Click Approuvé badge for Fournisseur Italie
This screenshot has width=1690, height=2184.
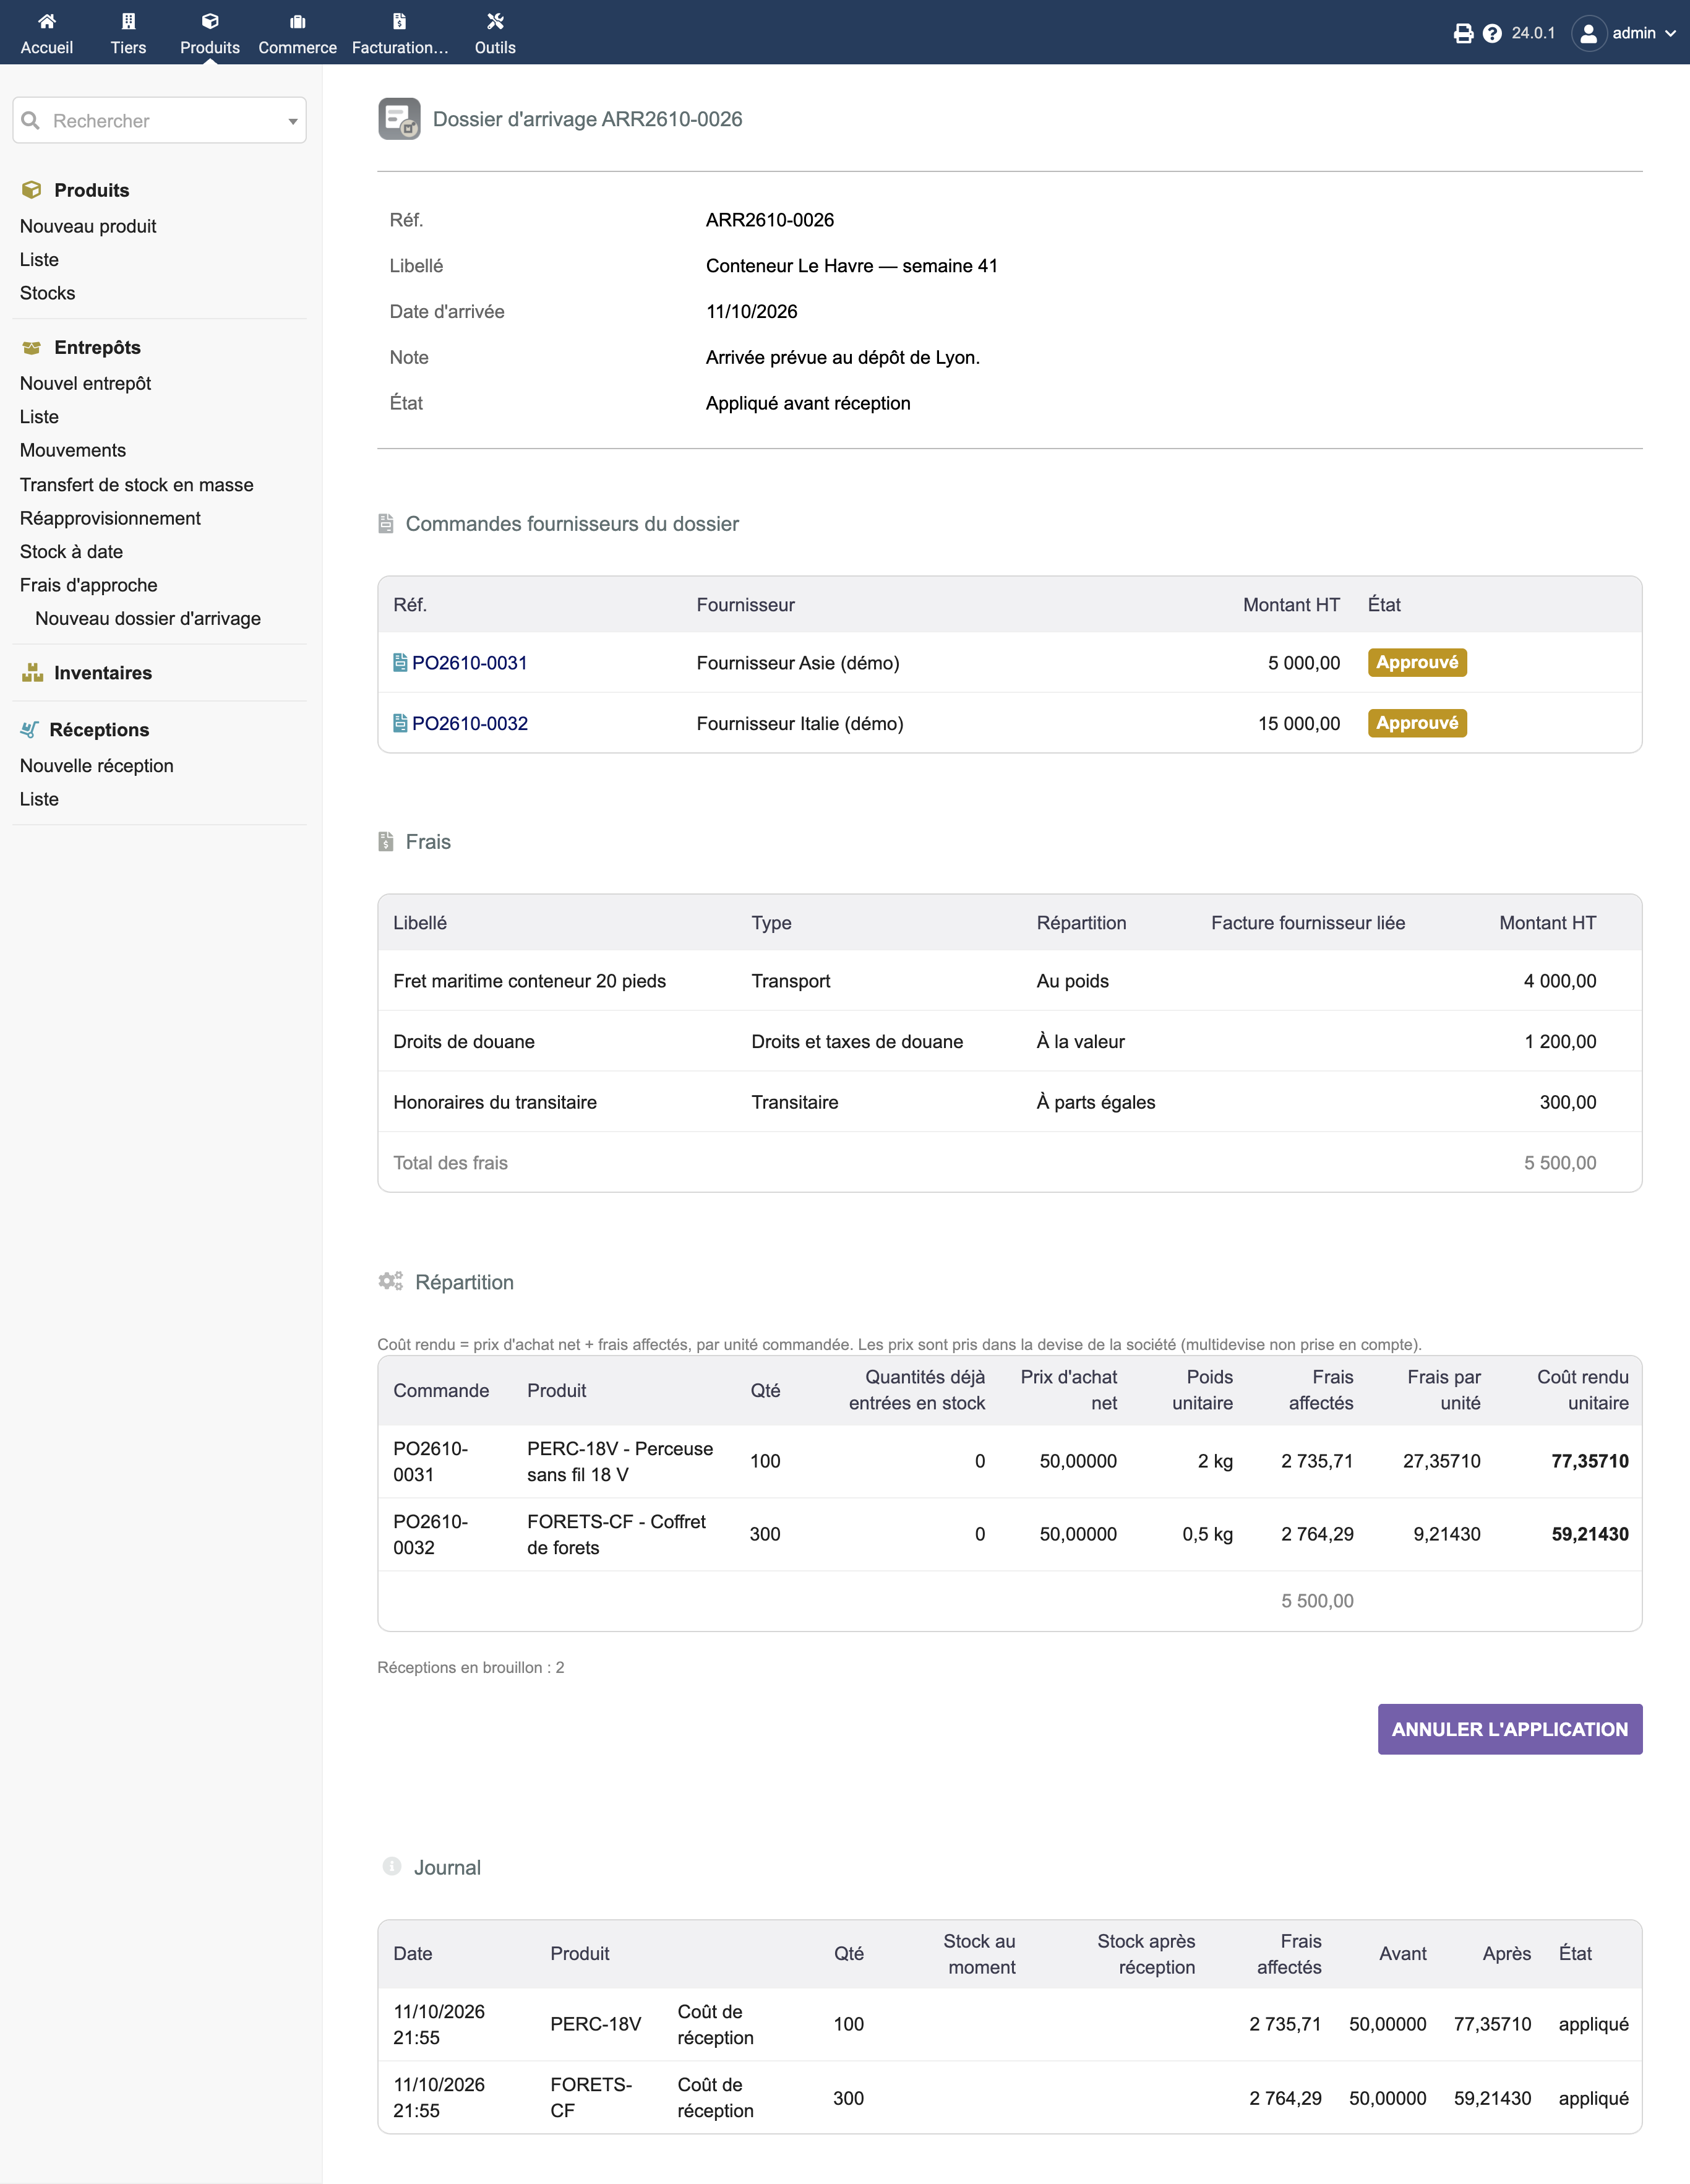pos(1417,723)
